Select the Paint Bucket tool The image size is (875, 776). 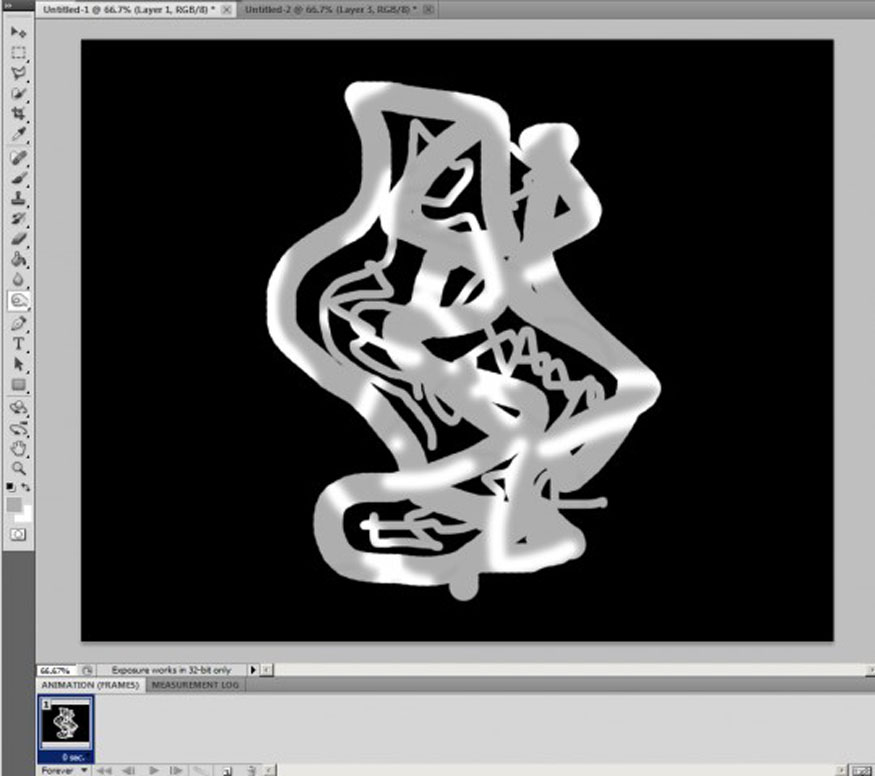coord(18,259)
